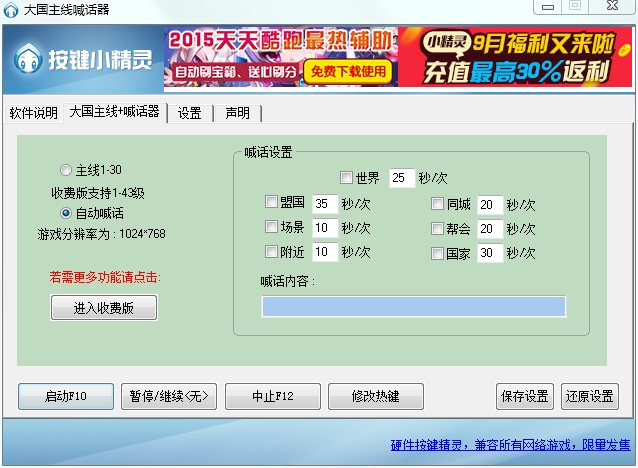Click the 保存设置 button
Image resolution: width=638 pixels, height=468 pixels.
[524, 396]
